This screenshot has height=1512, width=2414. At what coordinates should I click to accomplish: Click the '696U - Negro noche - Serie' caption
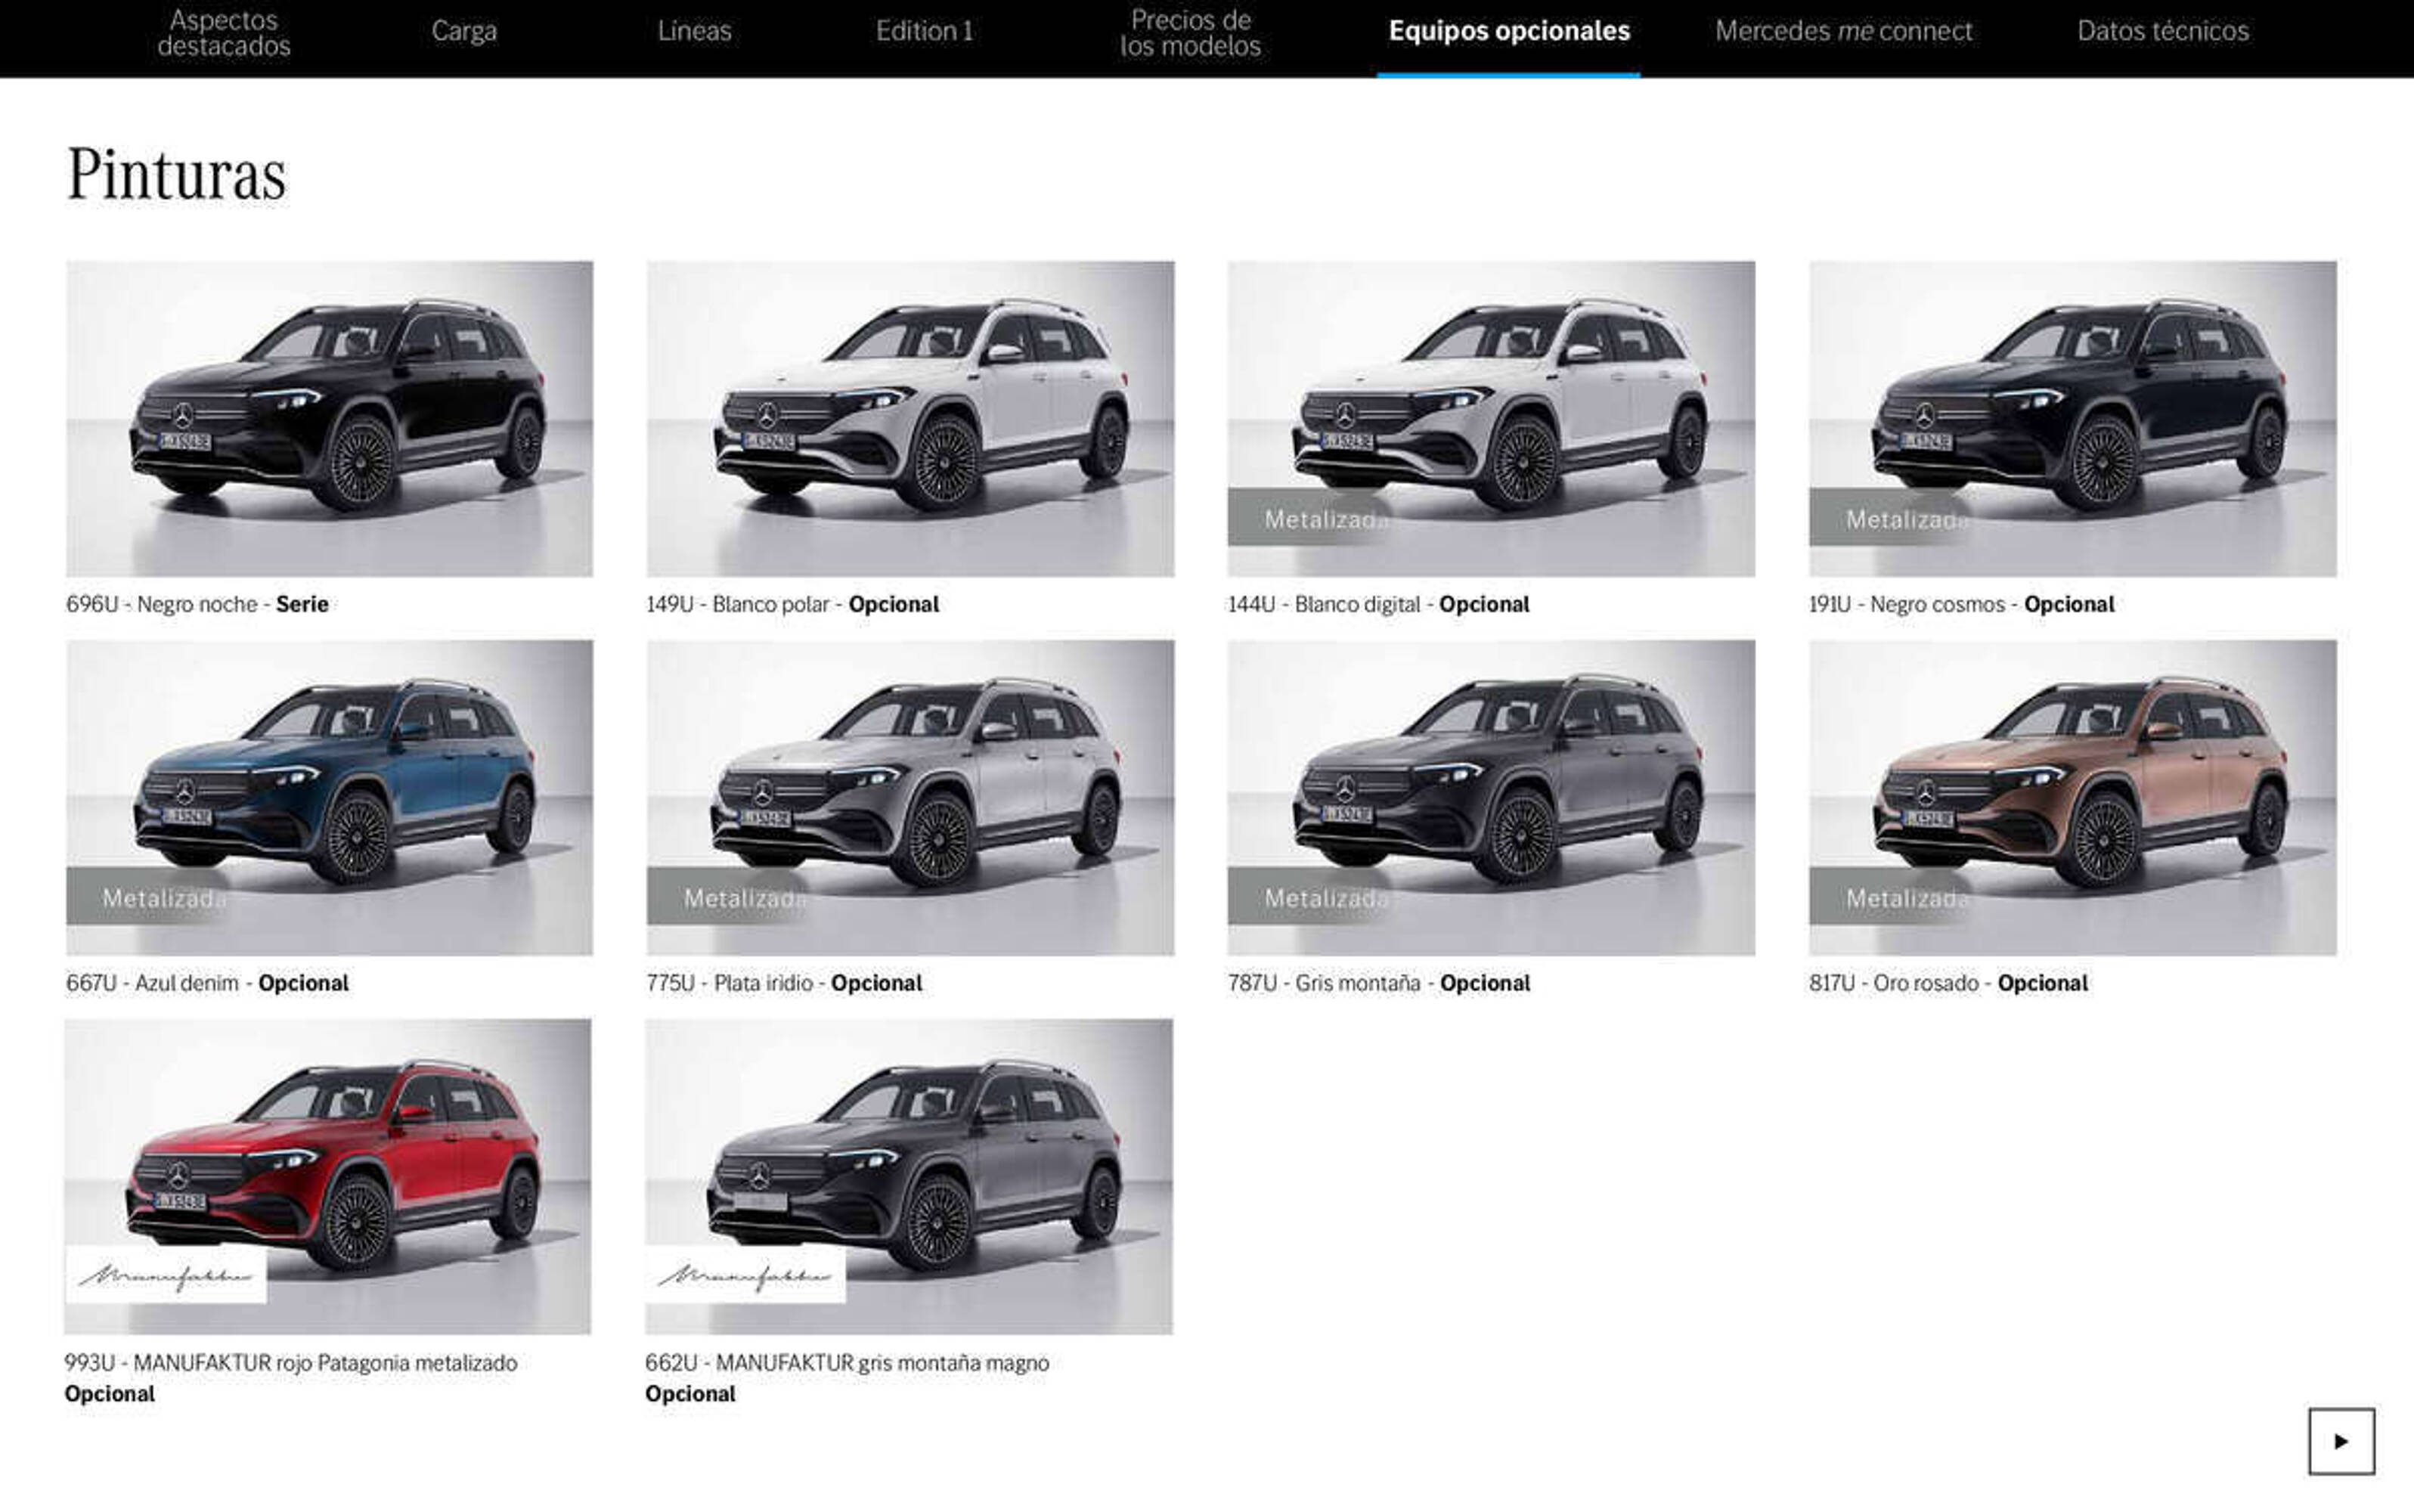point(197,604)
